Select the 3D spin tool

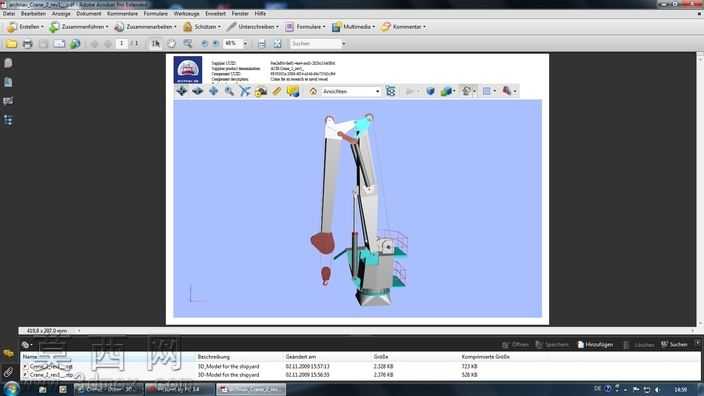[198, 92]
